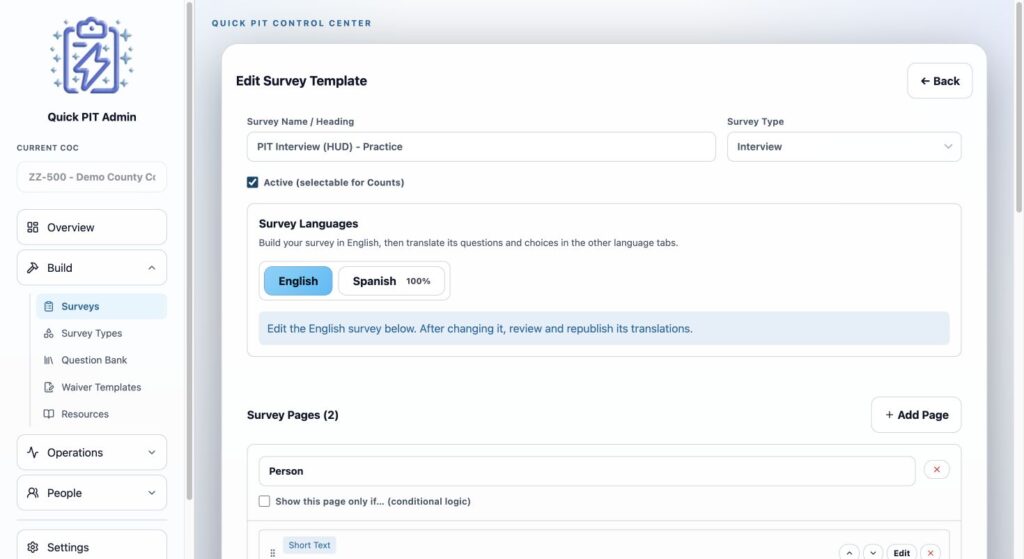This screenshot has height=559, width=1024.
Task: Click the Question Bank library icon
Action: click(48, 360)
